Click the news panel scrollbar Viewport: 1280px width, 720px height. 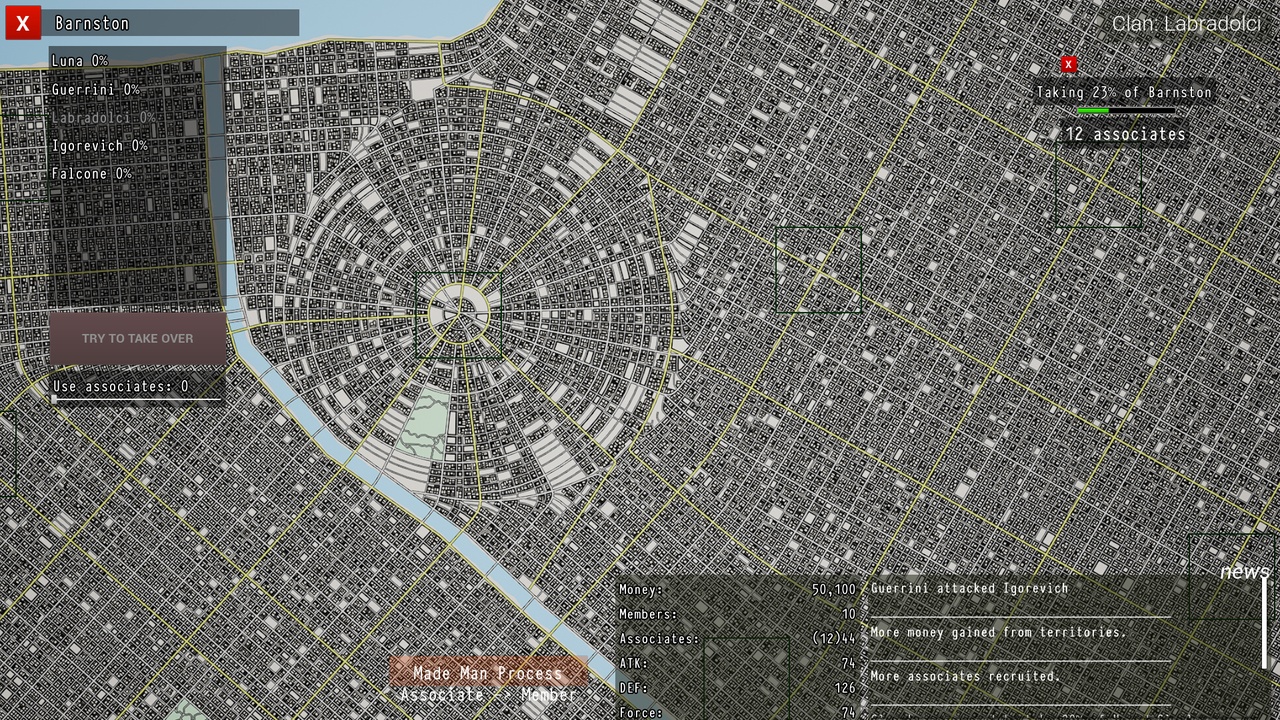click(x=1264, y=622)
